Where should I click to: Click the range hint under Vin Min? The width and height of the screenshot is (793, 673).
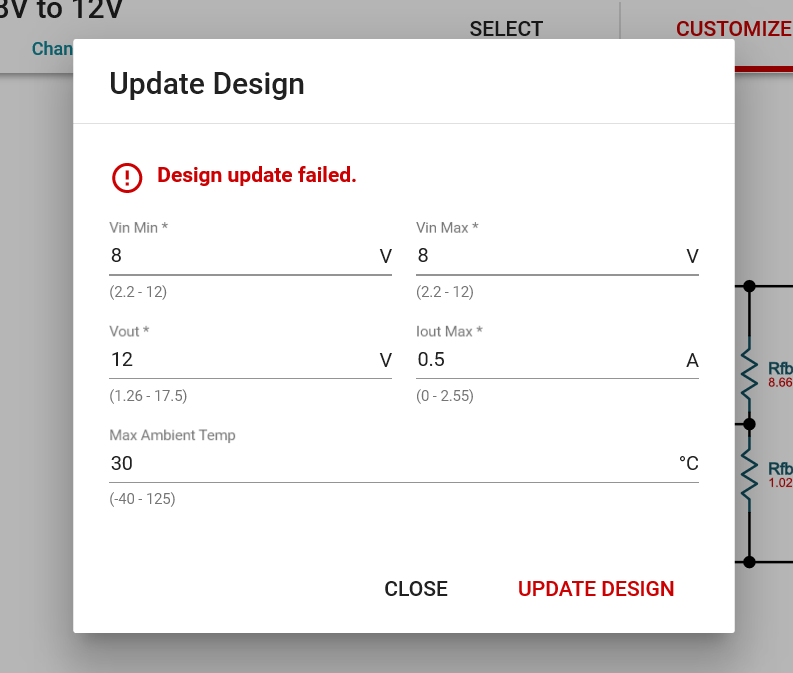coord(138,292)
